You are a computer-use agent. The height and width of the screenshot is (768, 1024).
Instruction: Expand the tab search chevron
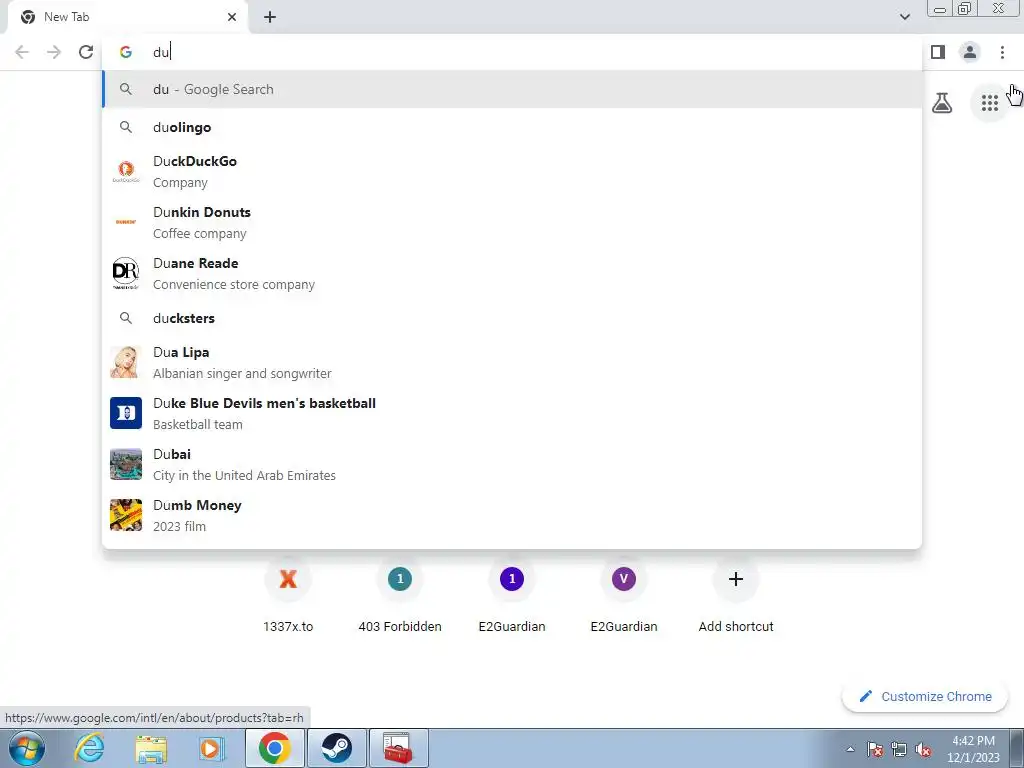(x=904, y=17)
